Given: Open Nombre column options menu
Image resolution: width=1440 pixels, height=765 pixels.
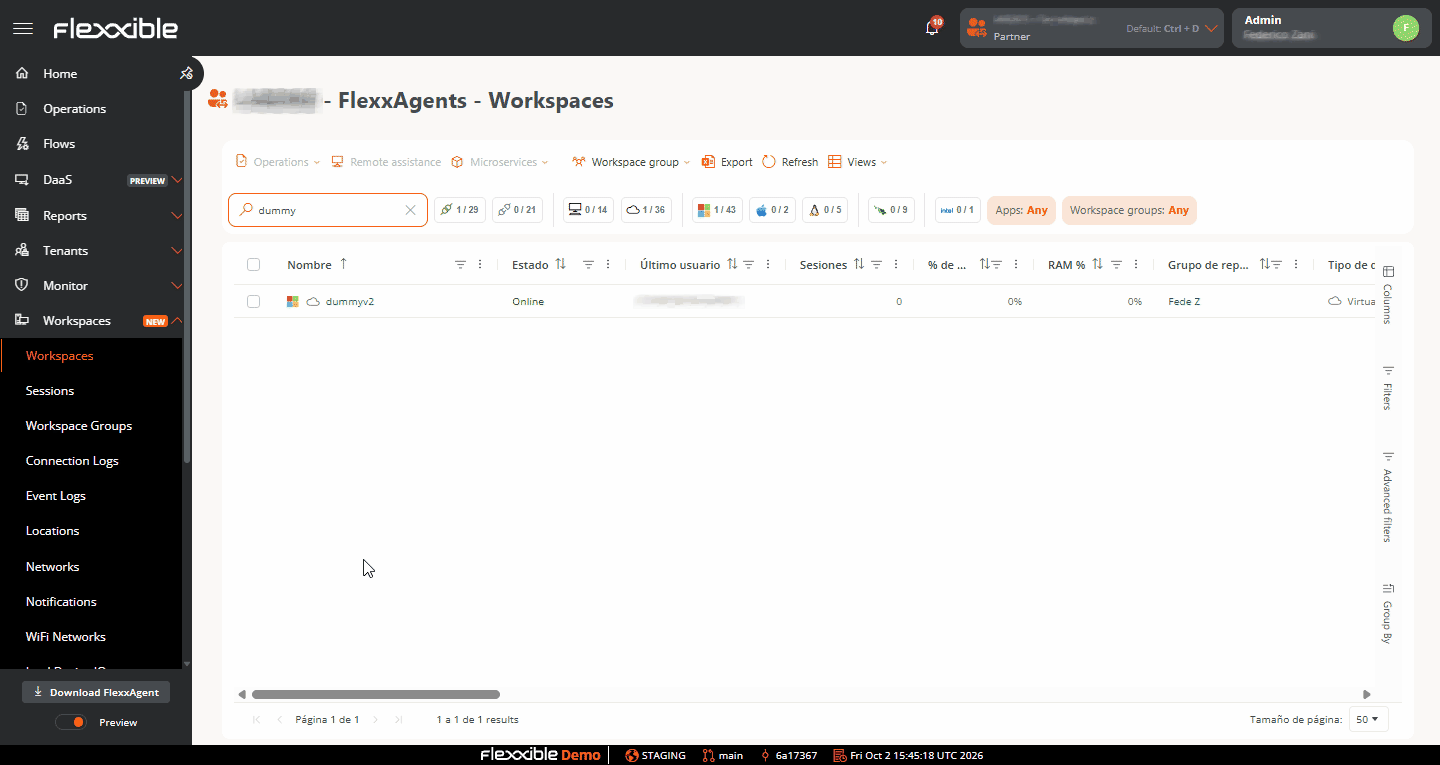Looking at the screenshot, I should (x=480, y=265).
